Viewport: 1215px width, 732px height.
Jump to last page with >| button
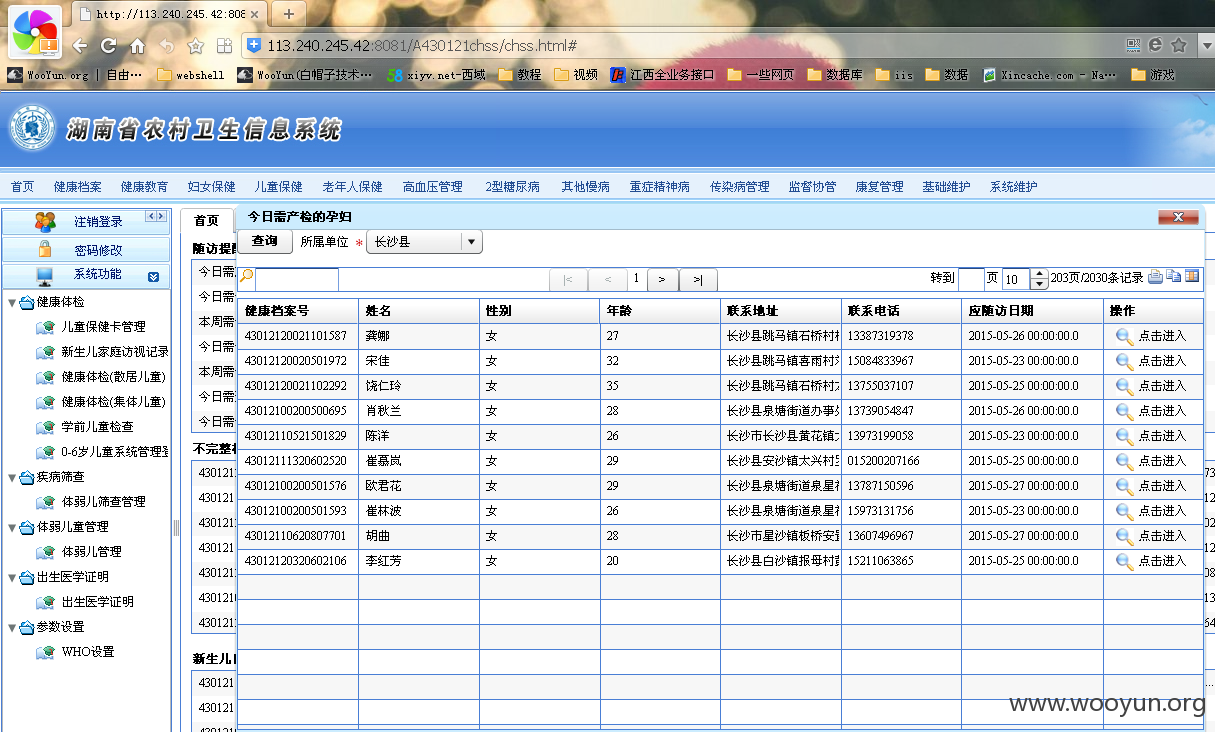[698, 280]
